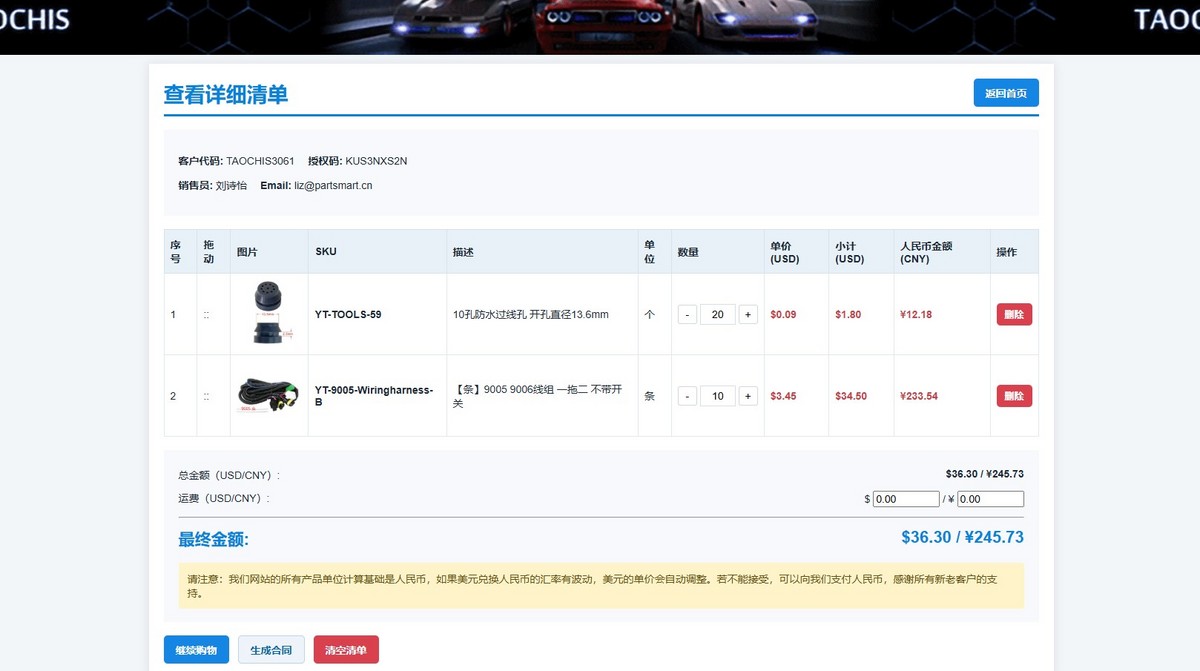1200x671 pixels.
Task: Open the YT-TOOLS-59 product thumbnail
Action: point(268,313)
